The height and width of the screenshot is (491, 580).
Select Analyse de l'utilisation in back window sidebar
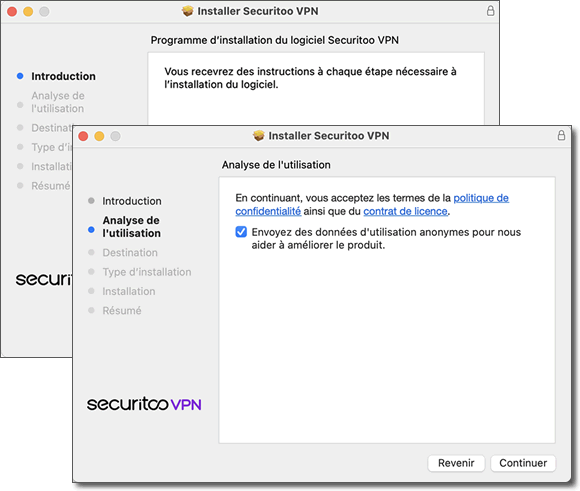58,102
